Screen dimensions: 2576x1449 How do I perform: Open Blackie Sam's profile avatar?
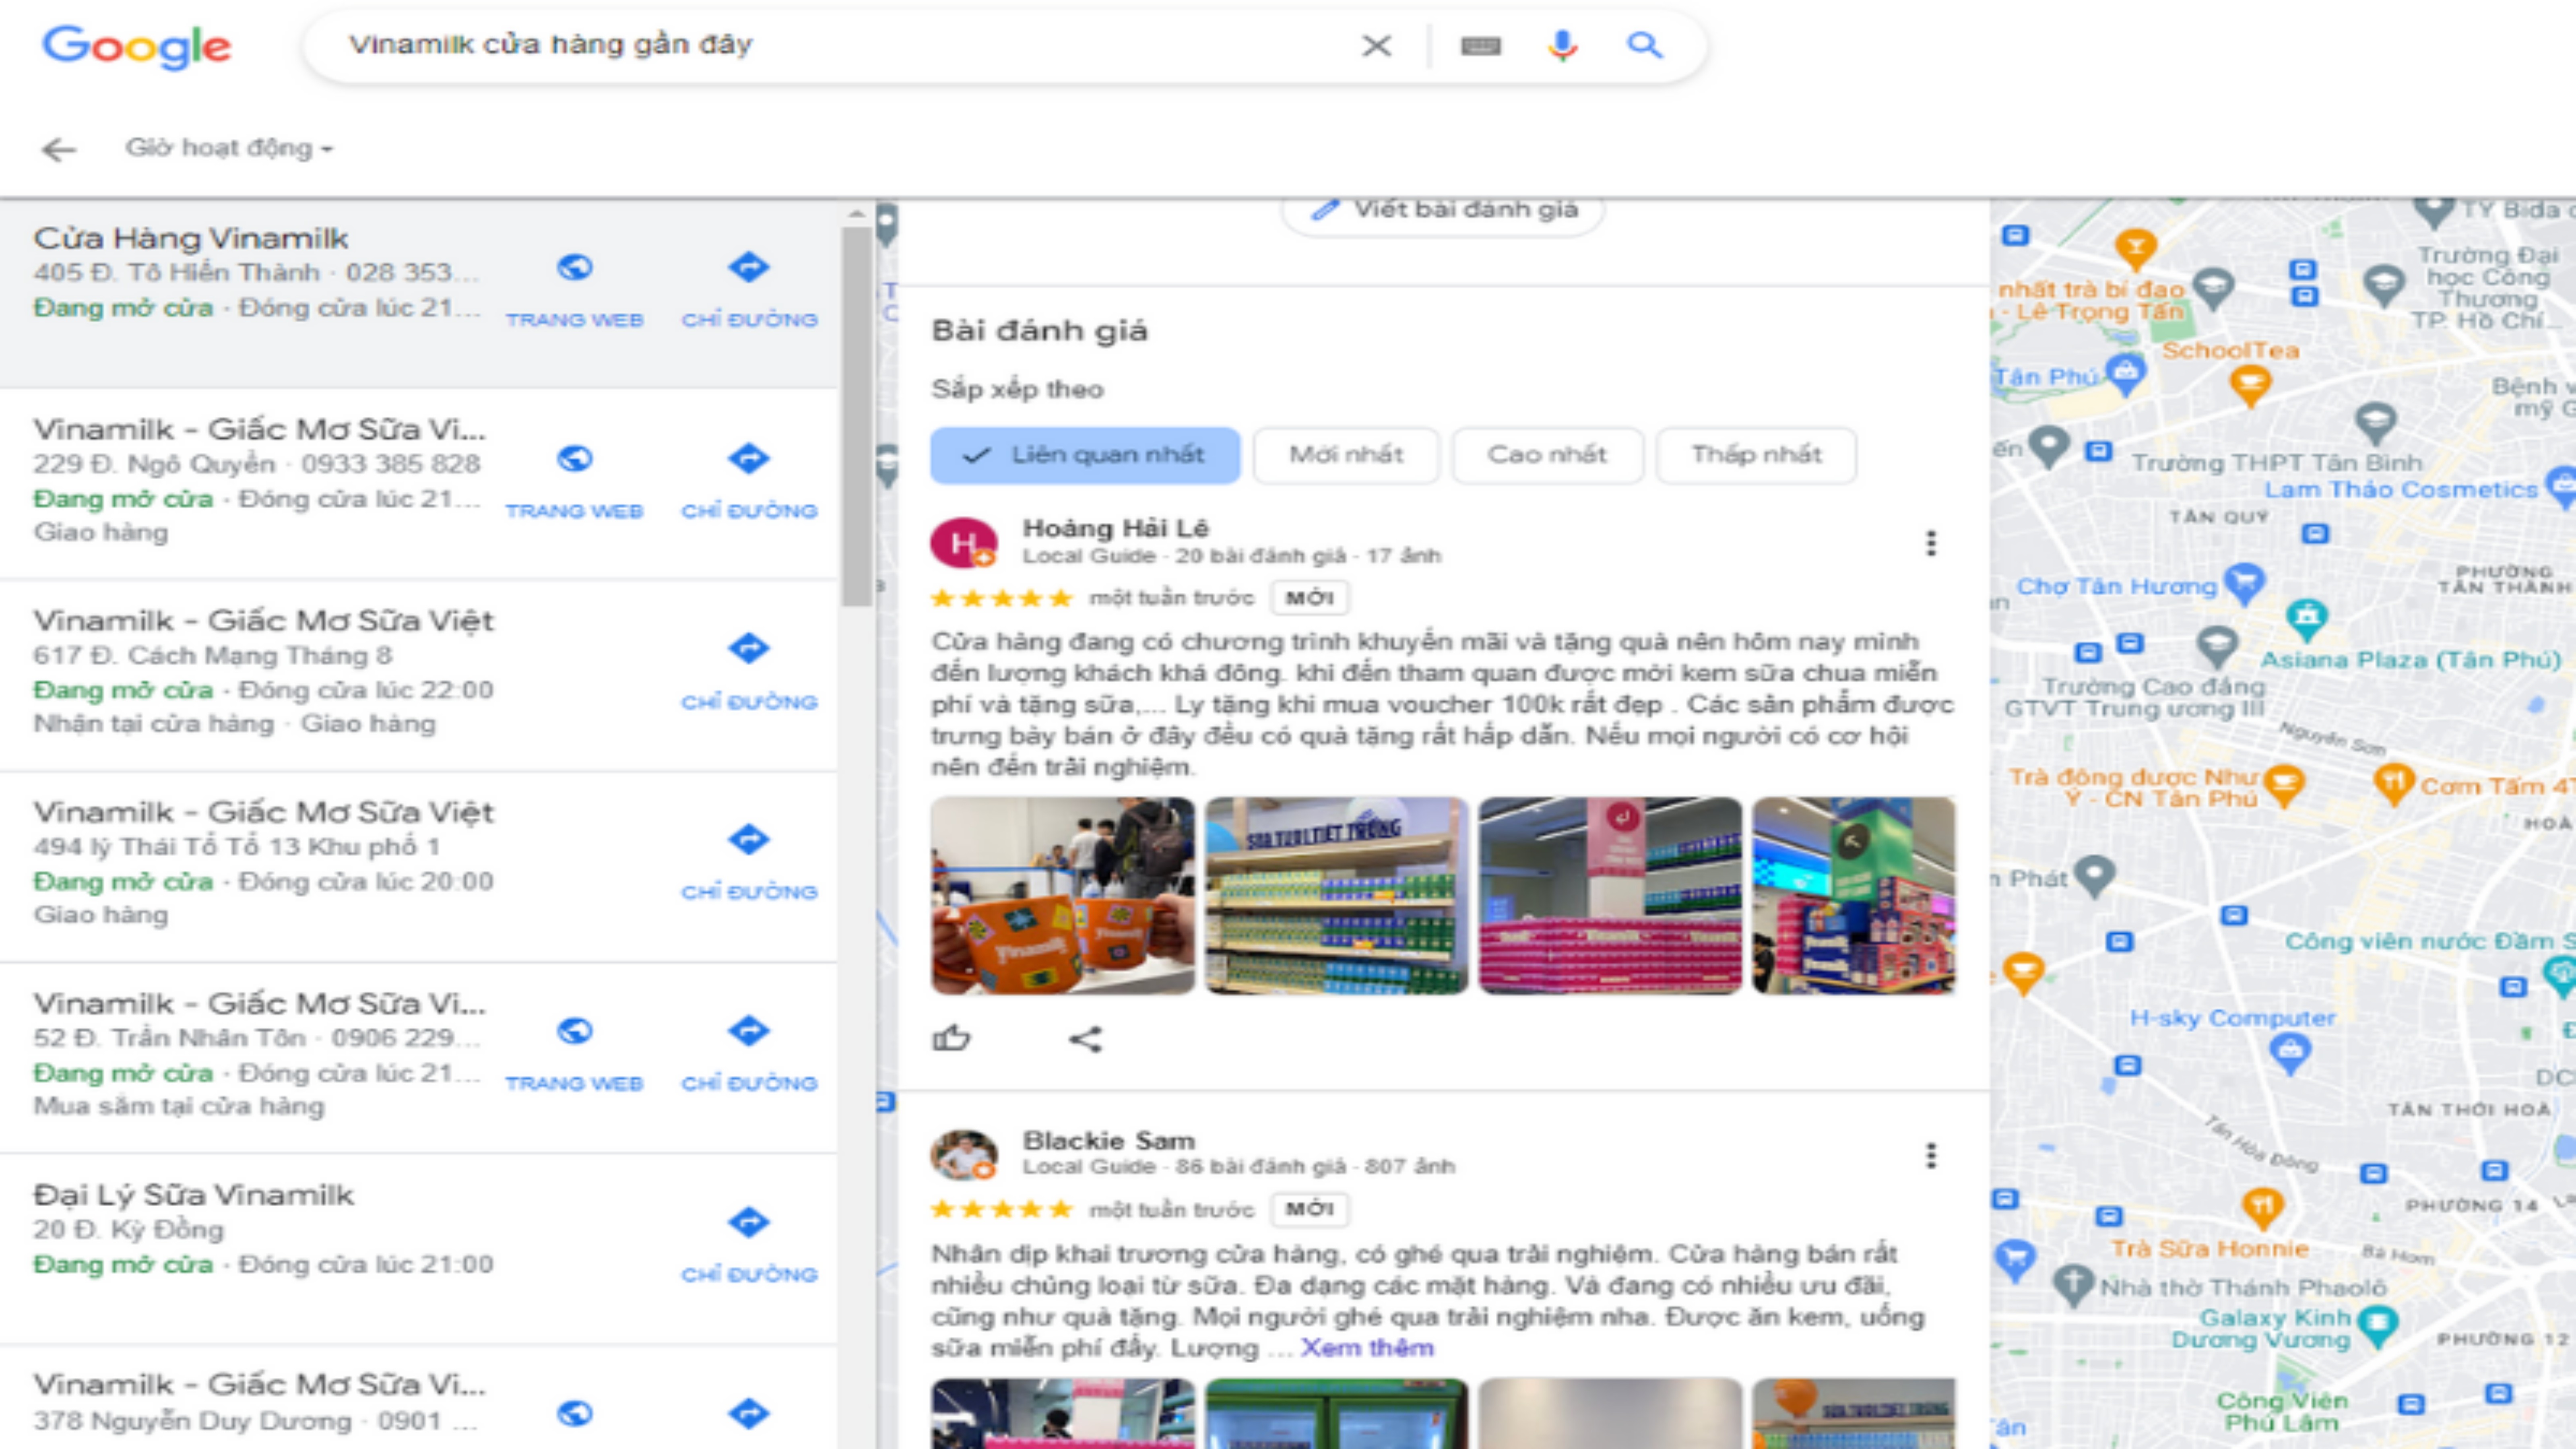click(x=963, y=1155)
